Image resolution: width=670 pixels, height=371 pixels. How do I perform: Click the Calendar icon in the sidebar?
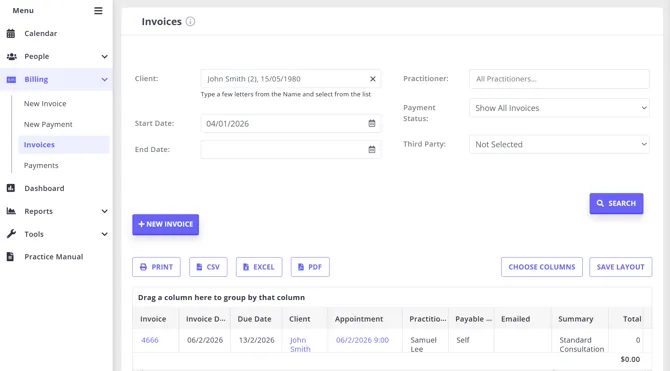(11, 33)
